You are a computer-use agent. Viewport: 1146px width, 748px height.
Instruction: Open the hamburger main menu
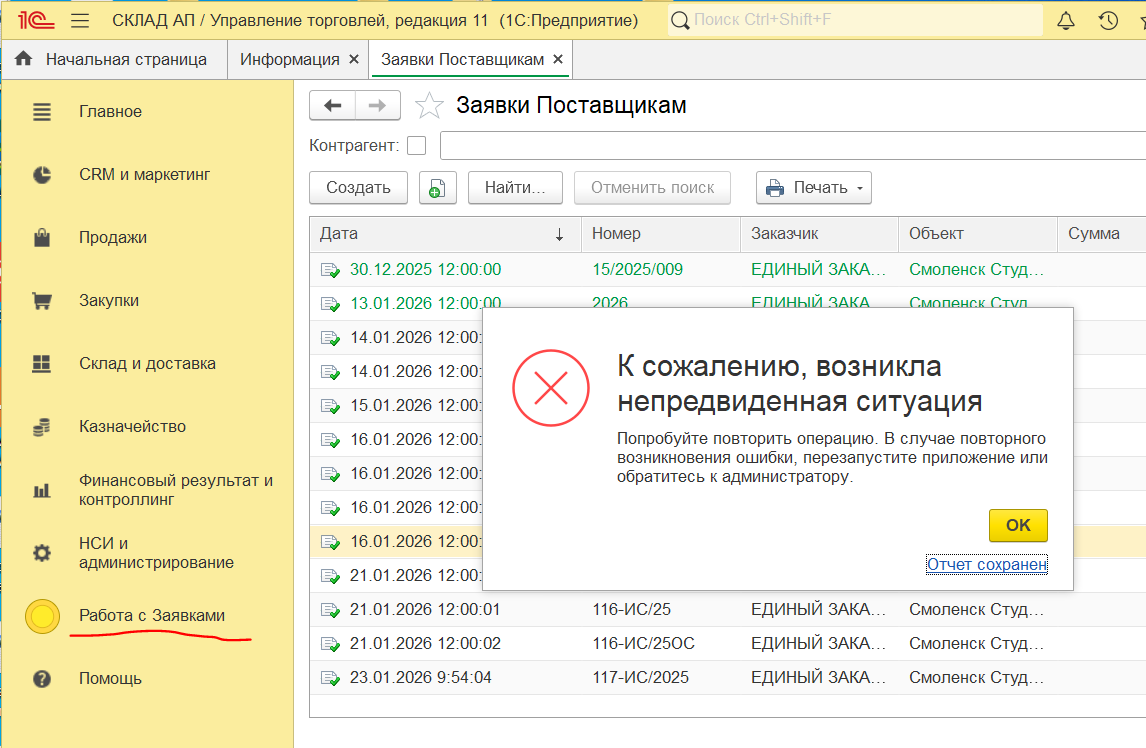pyautogui.click(x=80, y=20)
